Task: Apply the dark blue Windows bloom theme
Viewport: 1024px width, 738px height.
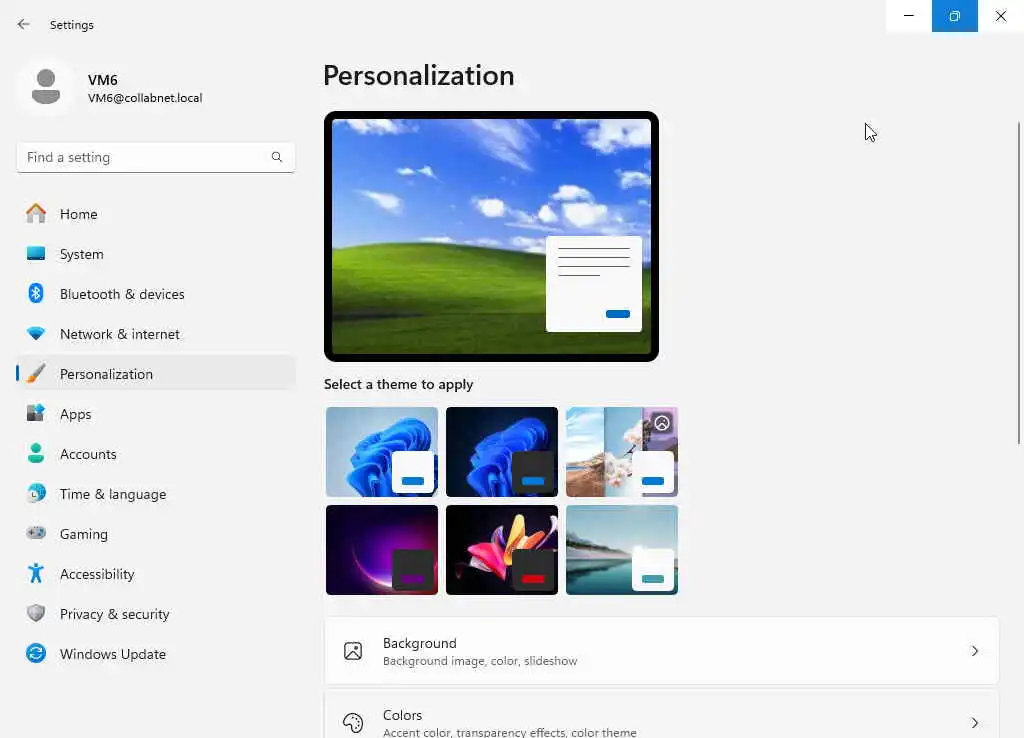Action: pos(502,452)
